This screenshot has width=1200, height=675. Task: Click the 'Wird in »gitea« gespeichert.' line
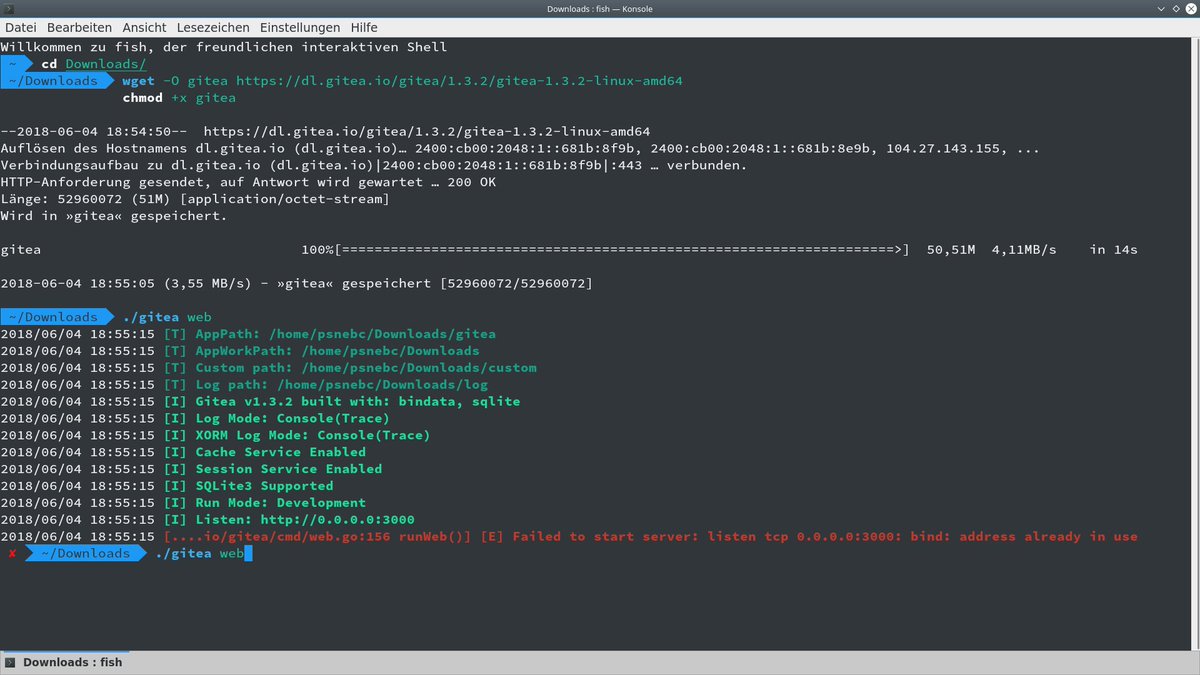click(x=114, y=216)
